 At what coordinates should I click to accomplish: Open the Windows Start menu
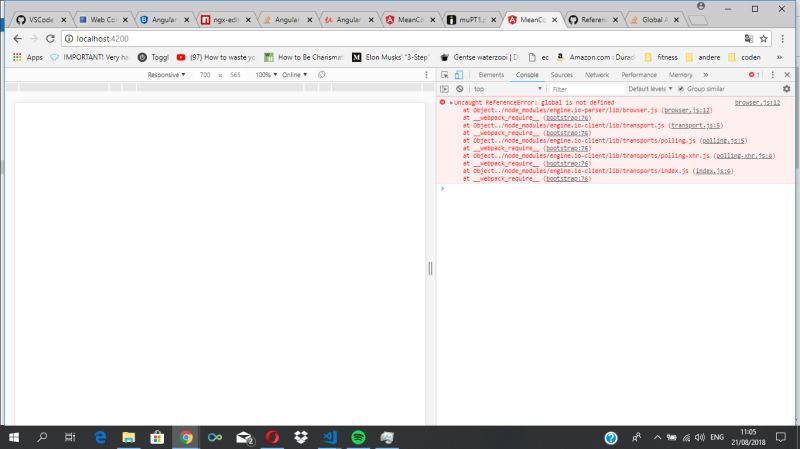(x=14, y=437)
